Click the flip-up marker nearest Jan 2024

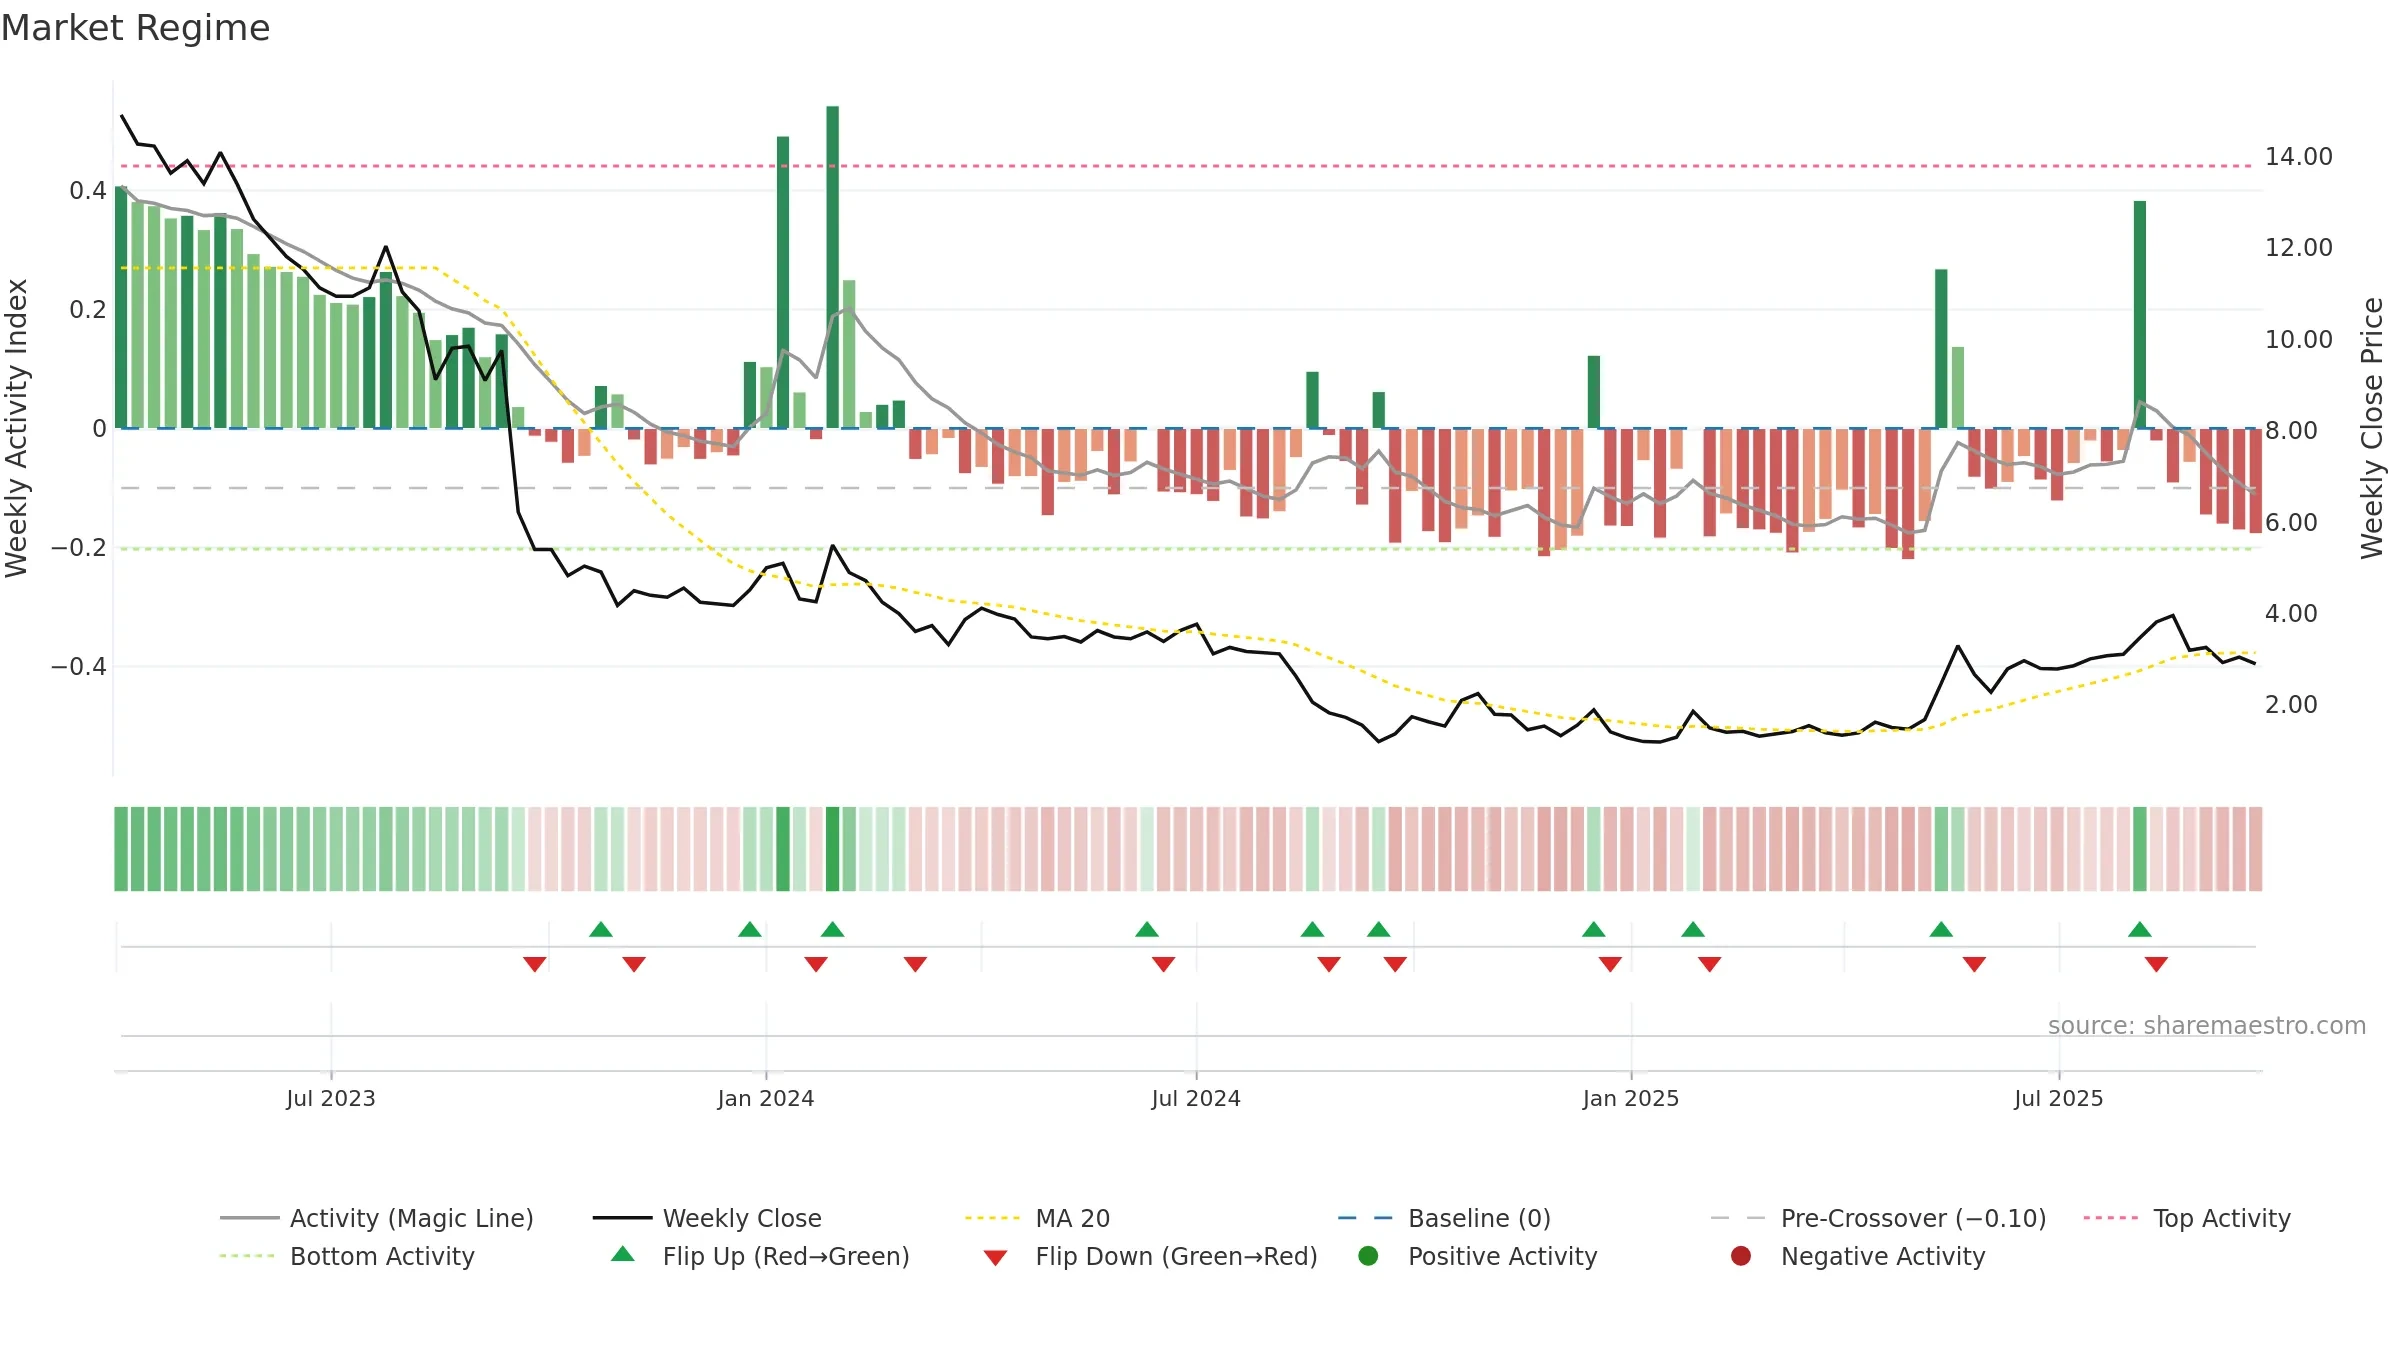pyautogui.click(x=750, y=930)
